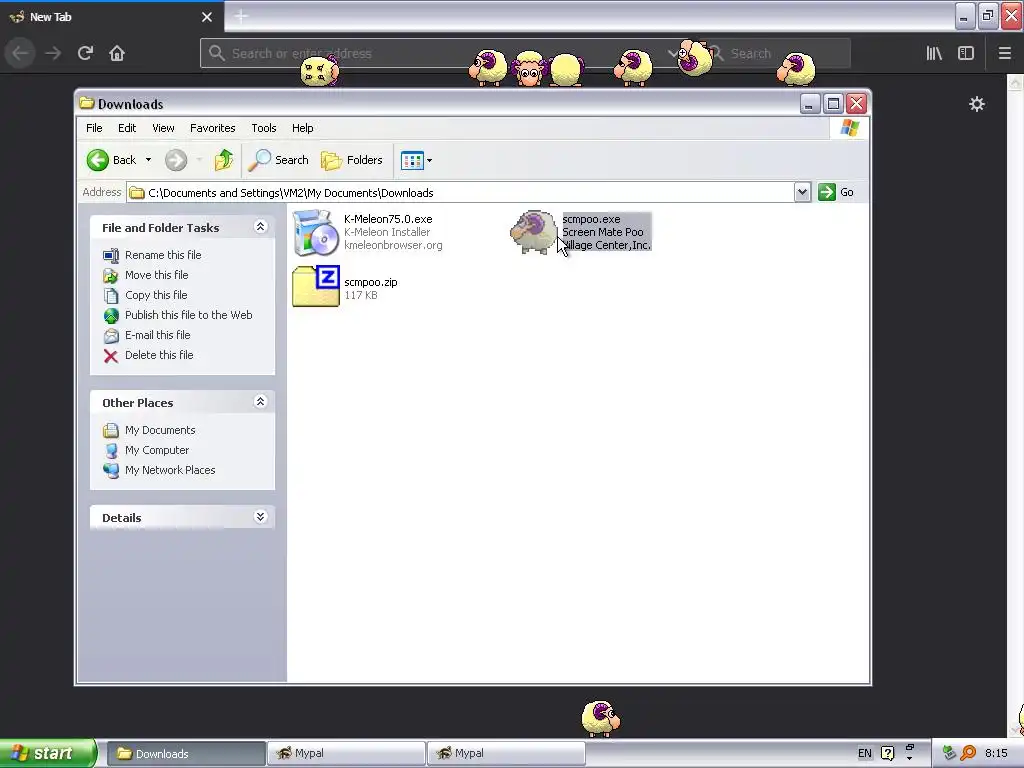Open the Favorites menu
The width and height of the screenshot is (1024, 768).
tap(212, 128)
